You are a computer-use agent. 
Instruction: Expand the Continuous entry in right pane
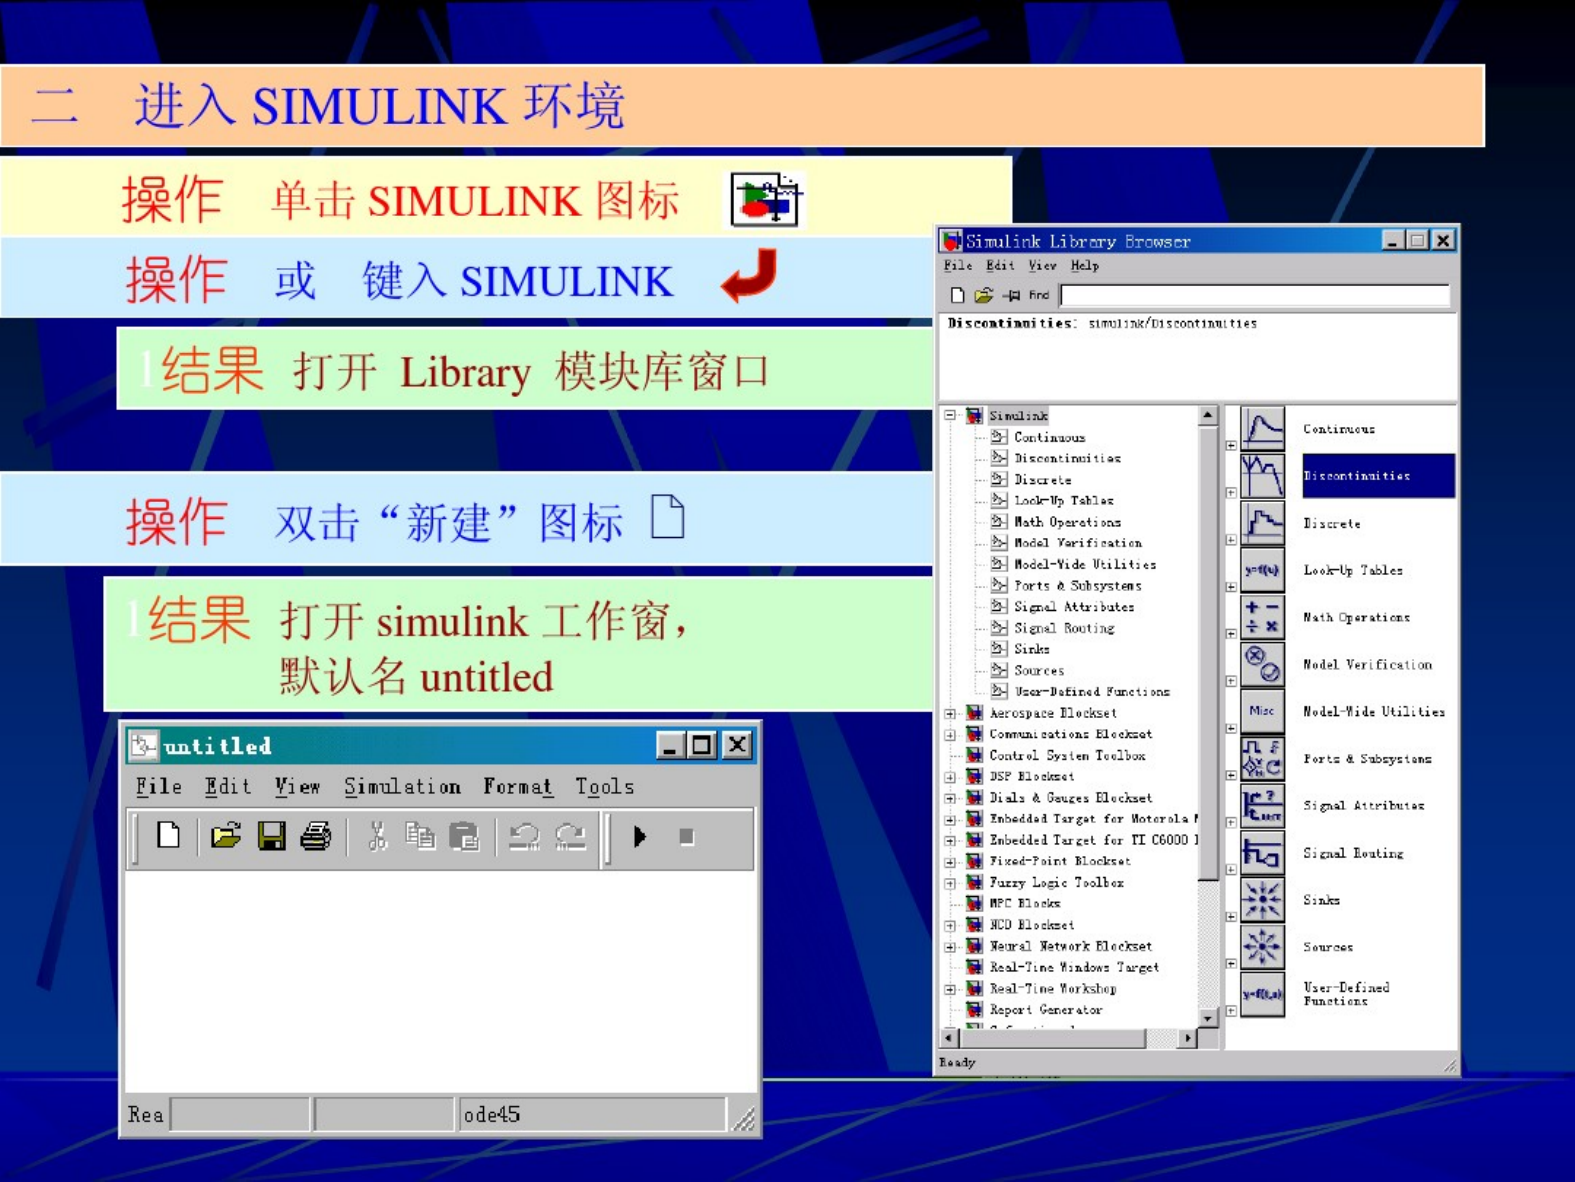(1232, 445)
